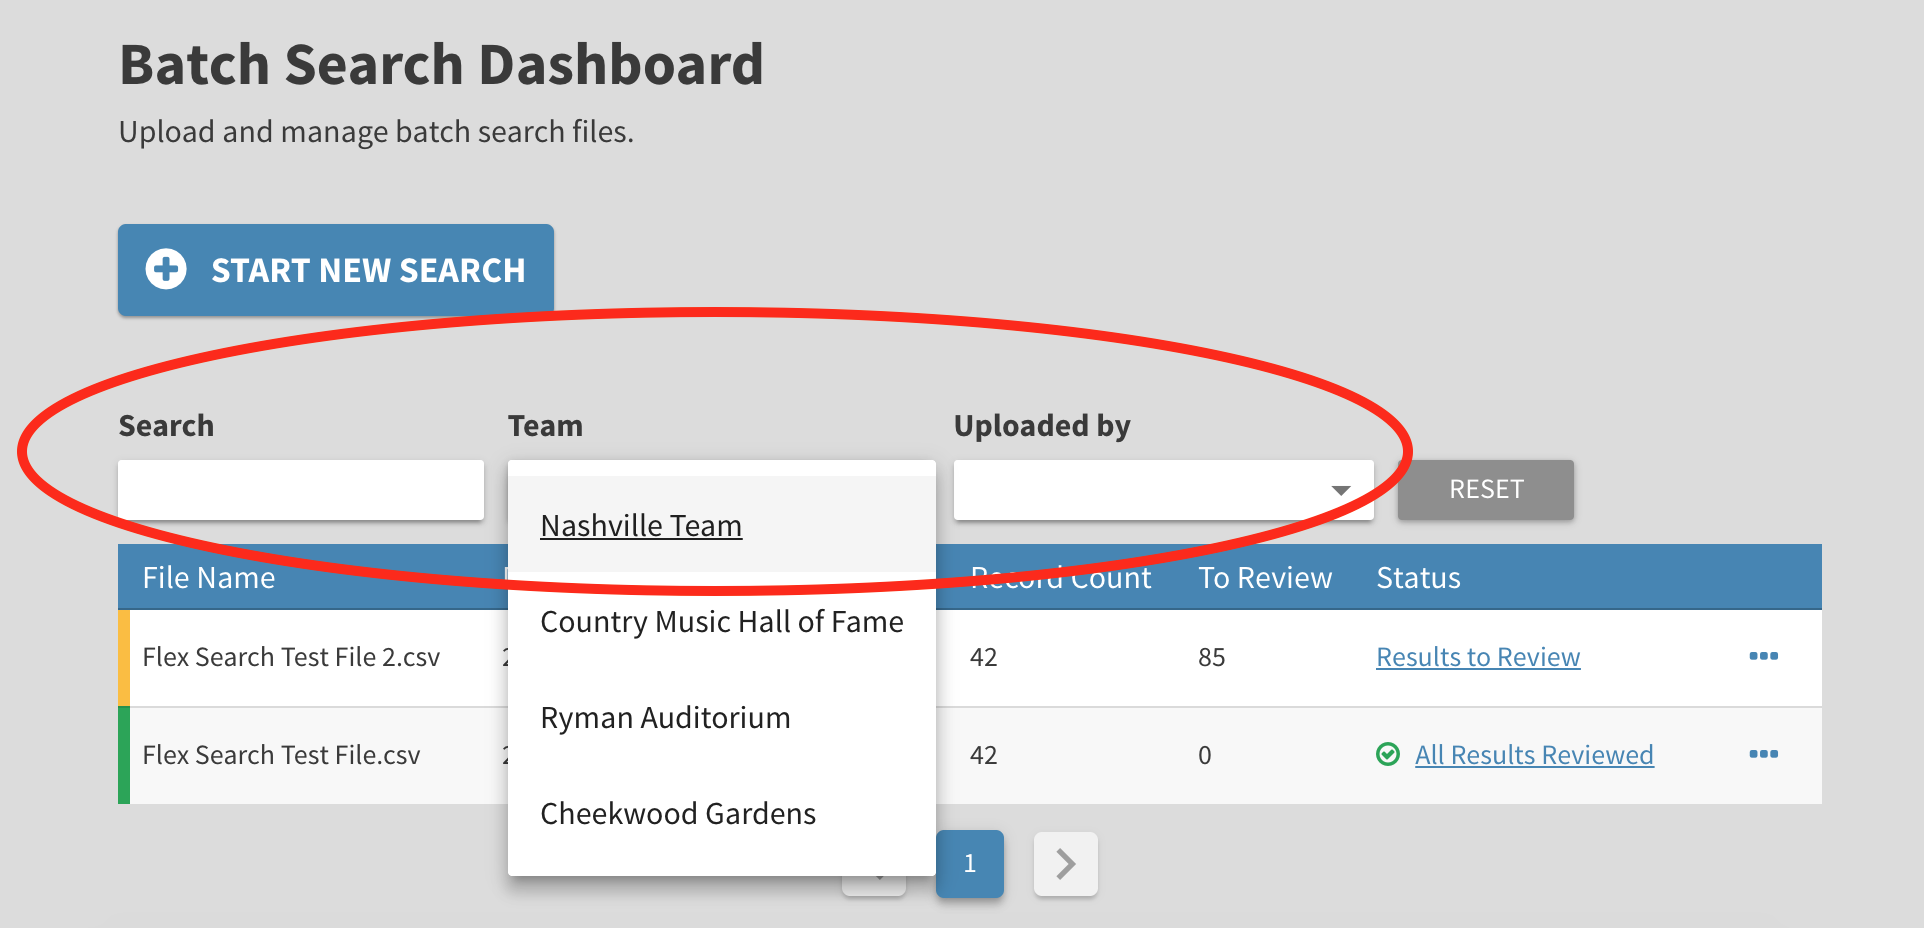The width and height of the screenshot is (1924, 928).
Task: Choose Country Music Hall of Fame option
Action: pyautogui.click(x=721, y=622)
